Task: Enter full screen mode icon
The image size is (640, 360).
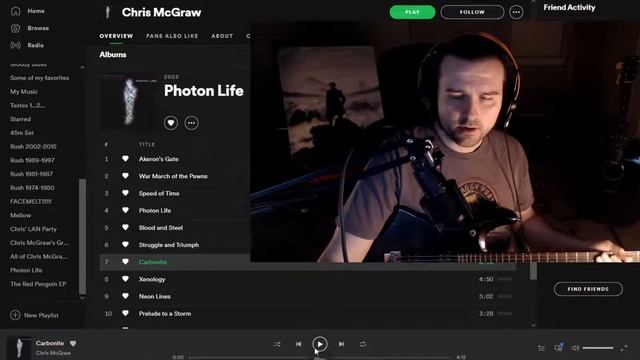Action: pos(624,348)
